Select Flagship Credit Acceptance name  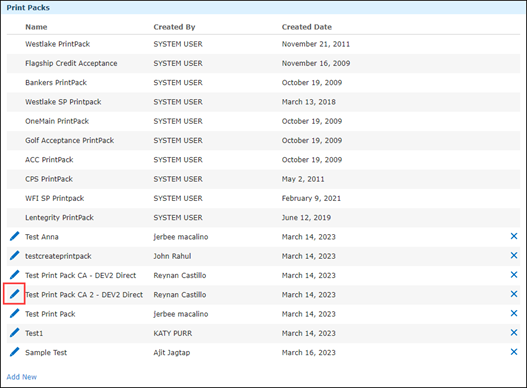click(71, 63)
